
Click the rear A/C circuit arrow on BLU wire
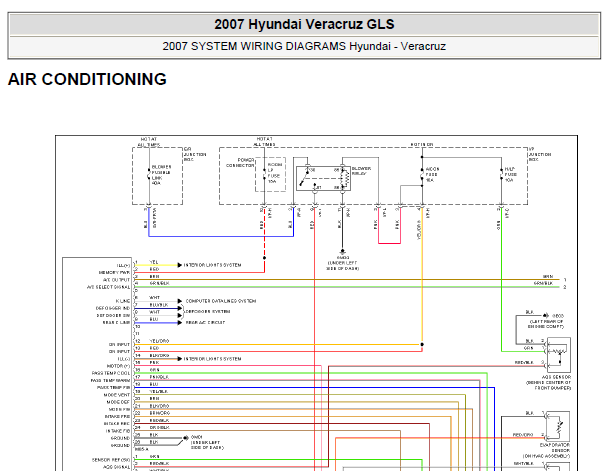tap(179, 322)
